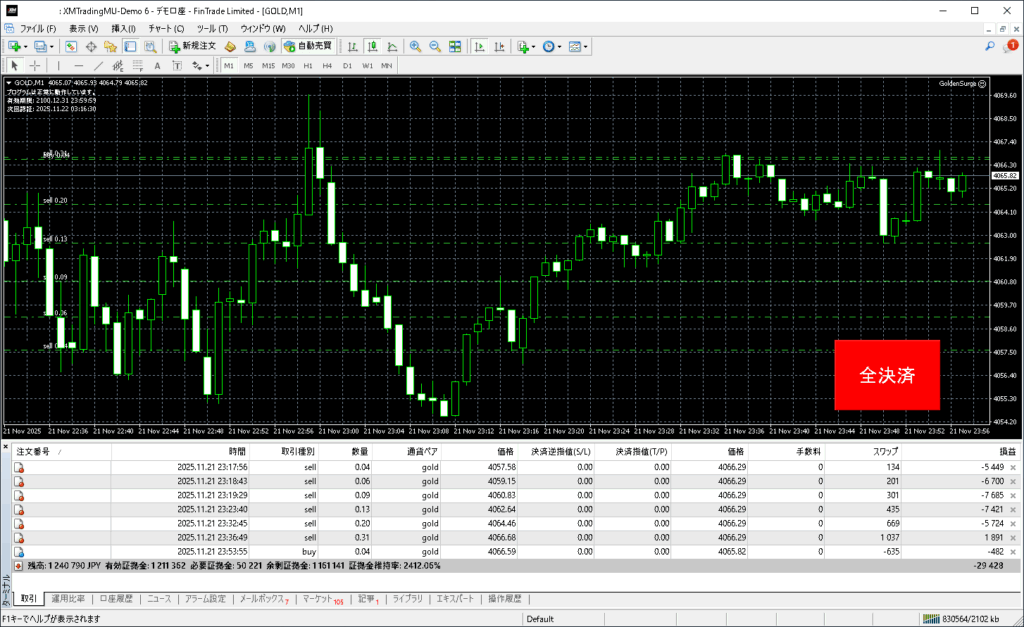Open the chart templates dropdown
This screenshot has height=627, width=1024.
[585, 46]
